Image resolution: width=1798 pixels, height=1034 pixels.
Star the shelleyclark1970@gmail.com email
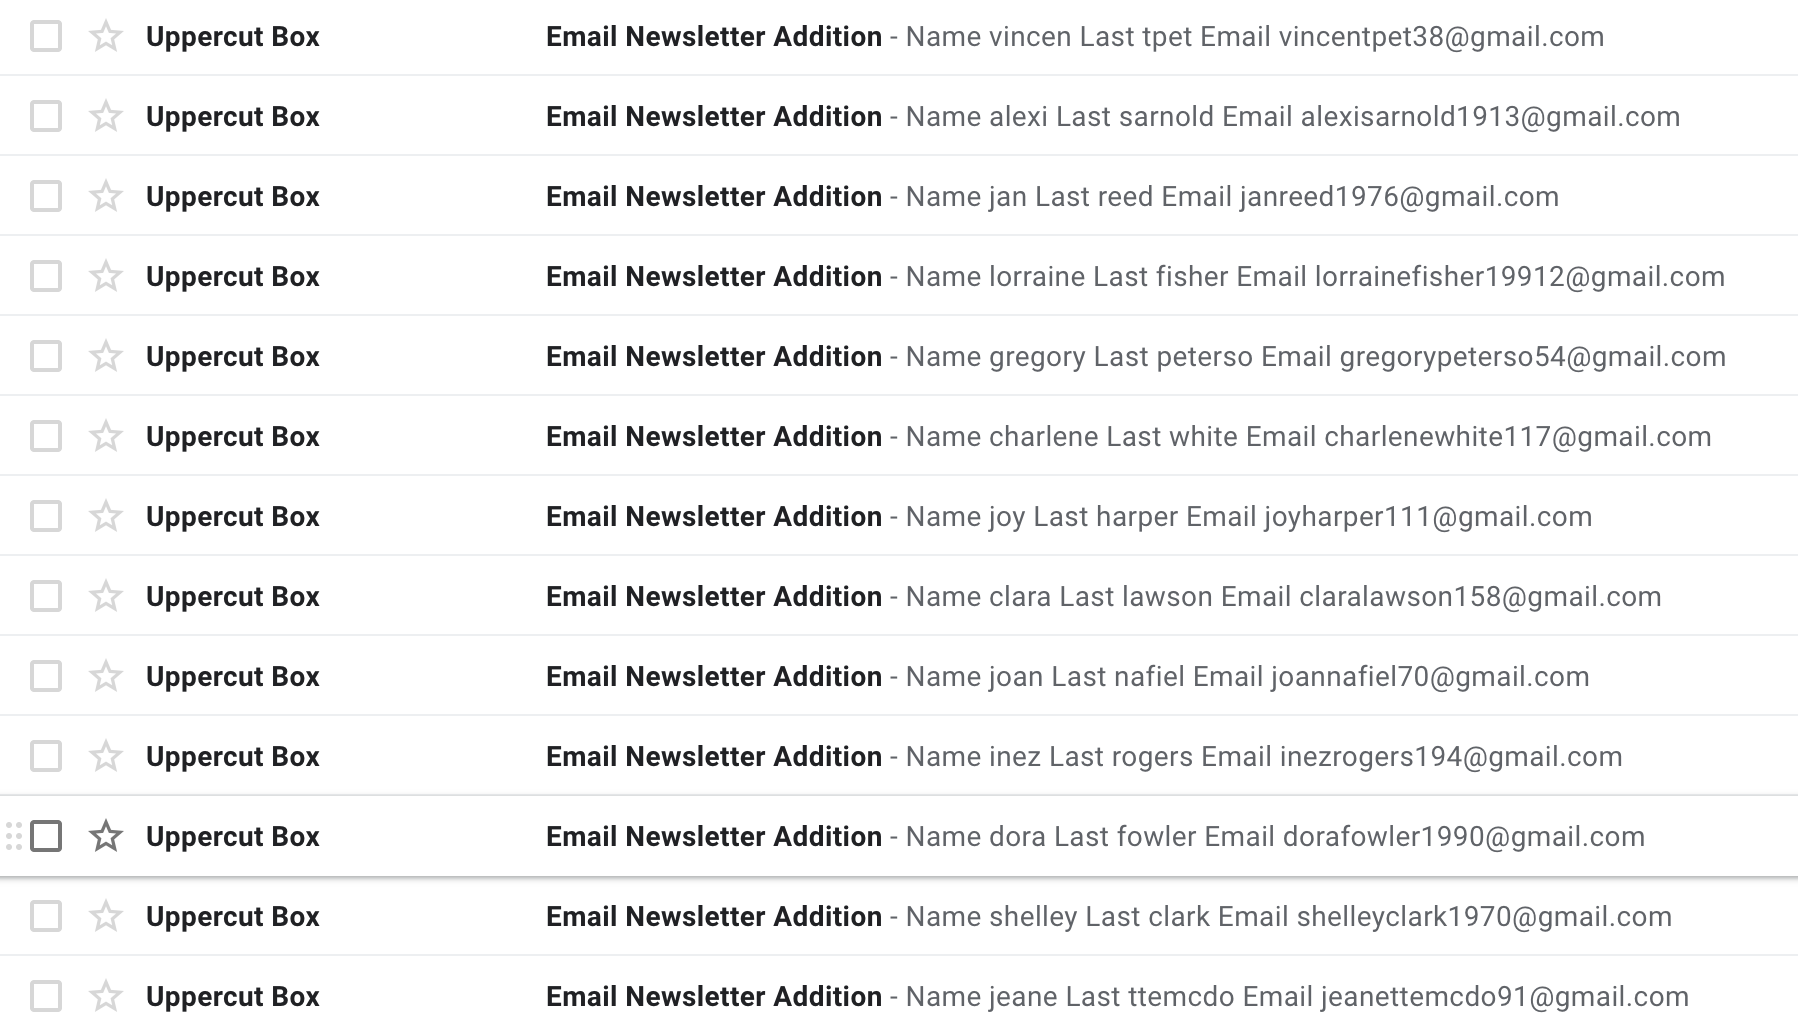click(105, 917)
